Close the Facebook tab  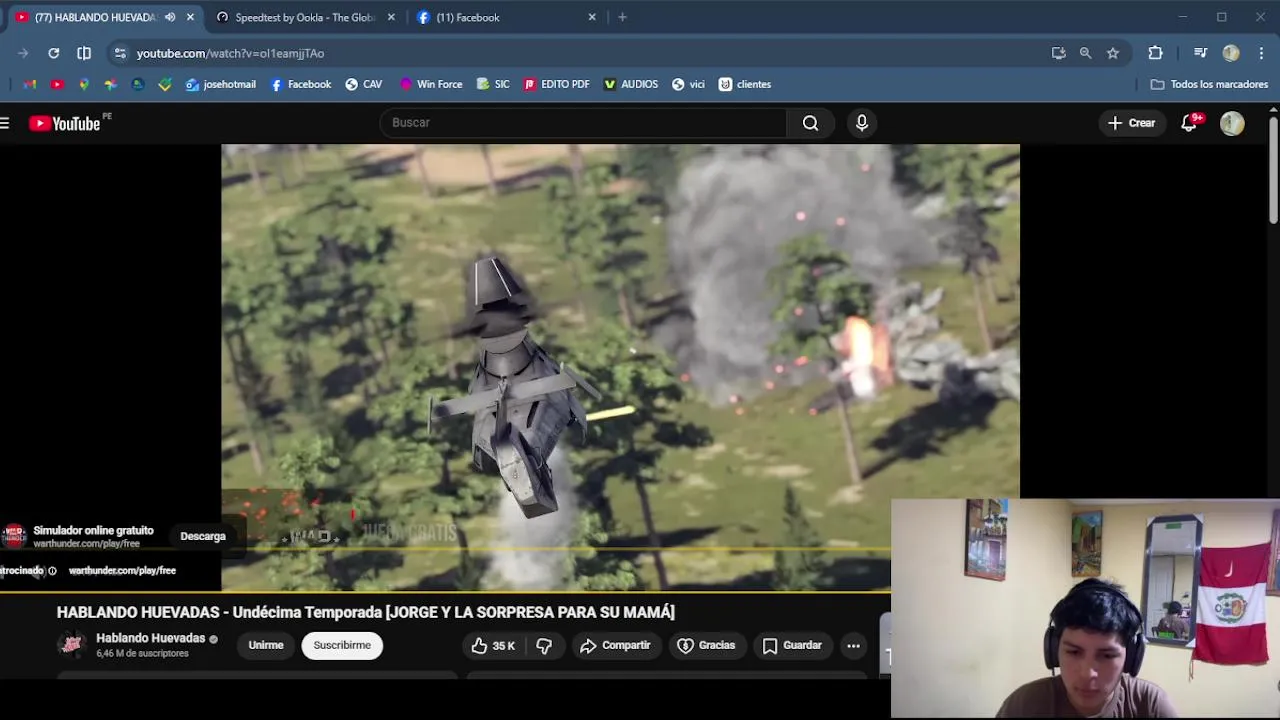592,17
